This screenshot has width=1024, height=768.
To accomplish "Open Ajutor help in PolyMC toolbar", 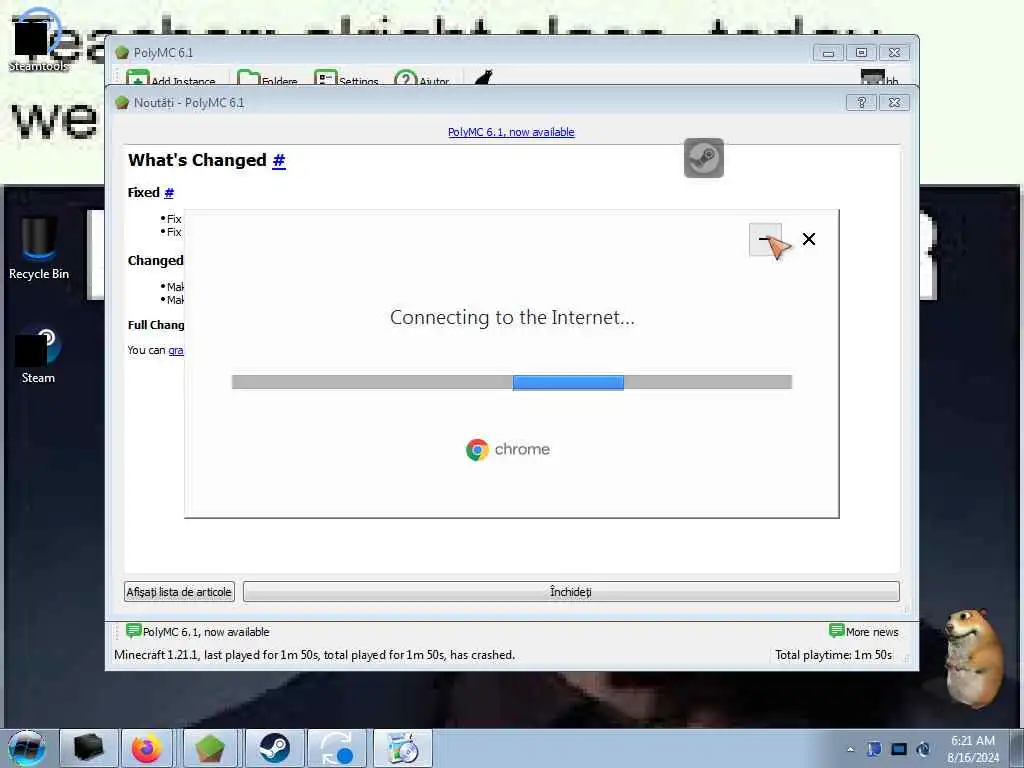I will point(423,80).
